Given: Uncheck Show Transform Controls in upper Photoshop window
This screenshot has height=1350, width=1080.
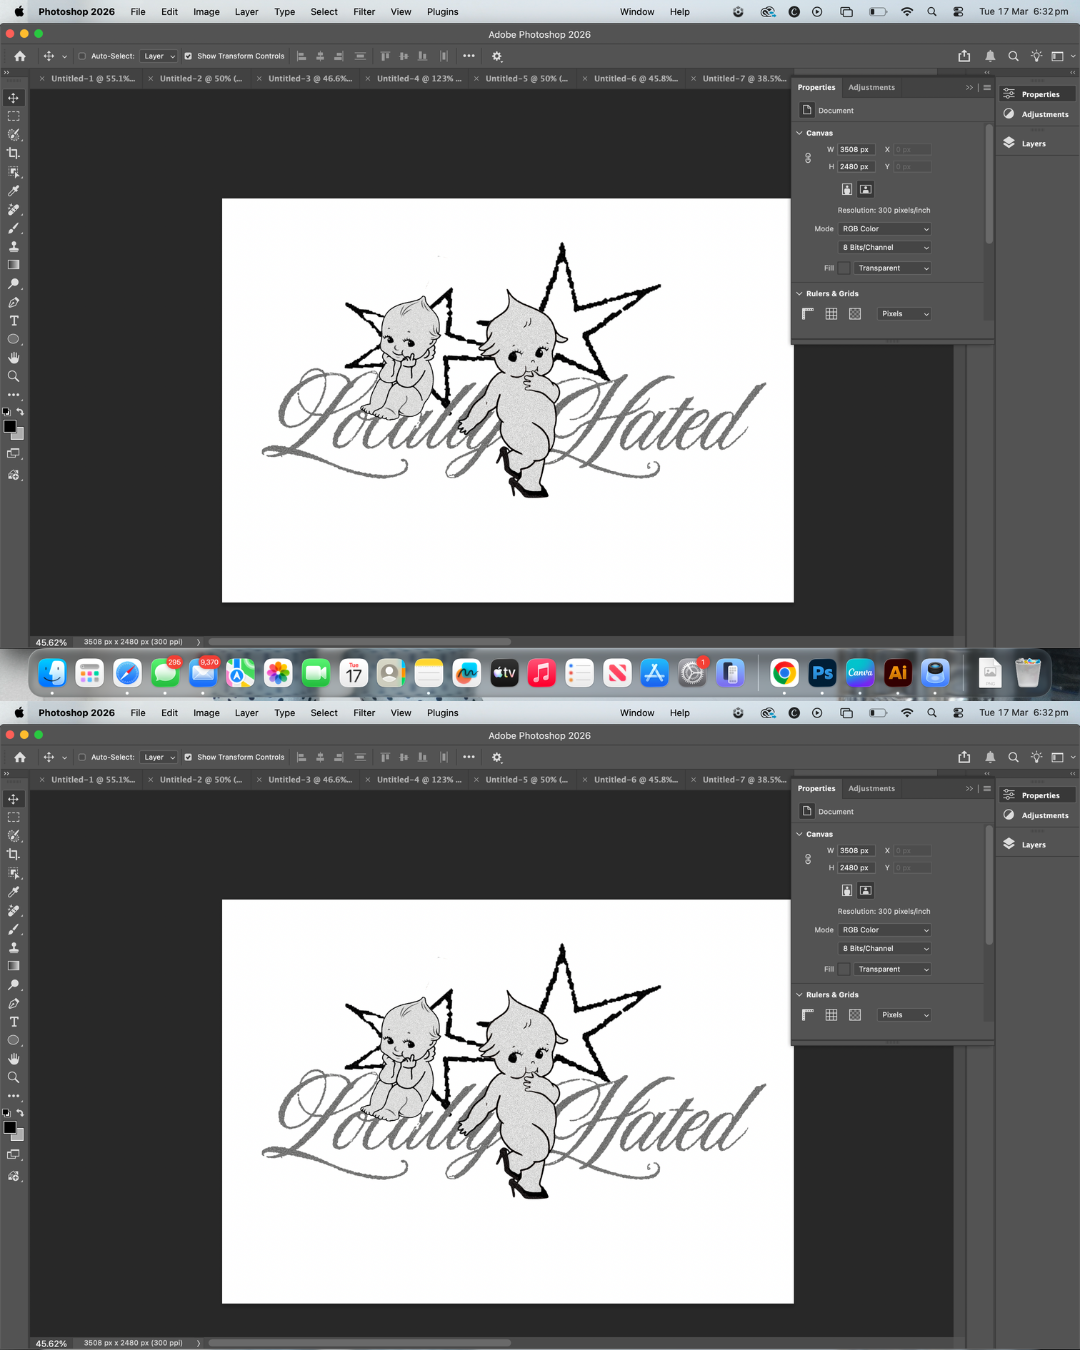Looking at the screenshot, I should [x=188, y=56].
